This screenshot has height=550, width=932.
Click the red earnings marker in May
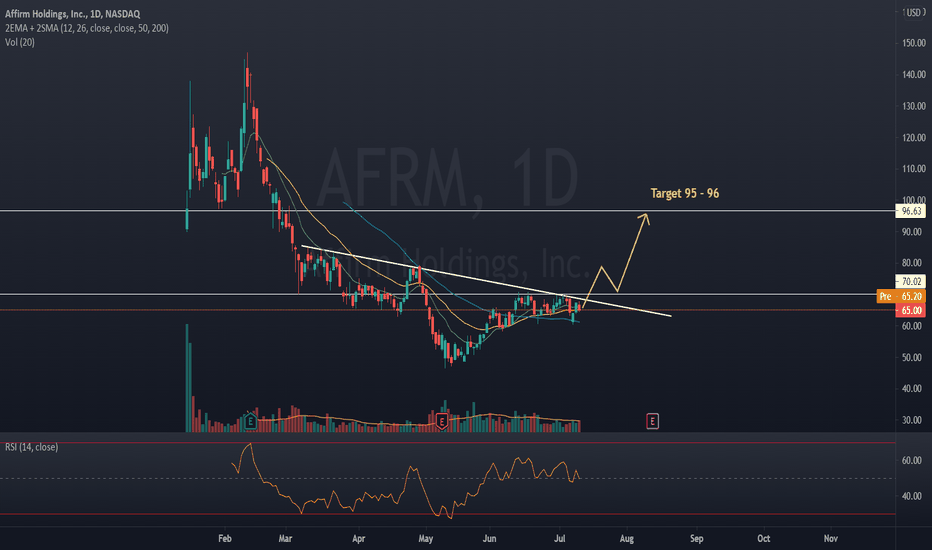pyautogui.click(x=442, y=422)
